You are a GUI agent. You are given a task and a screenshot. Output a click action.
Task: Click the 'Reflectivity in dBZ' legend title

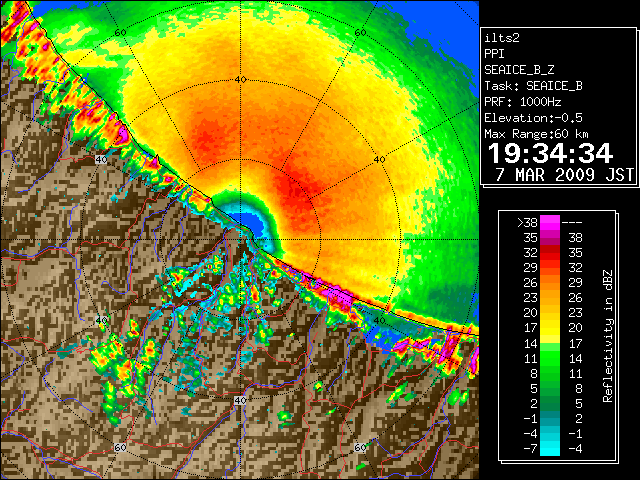pos(607,336)
